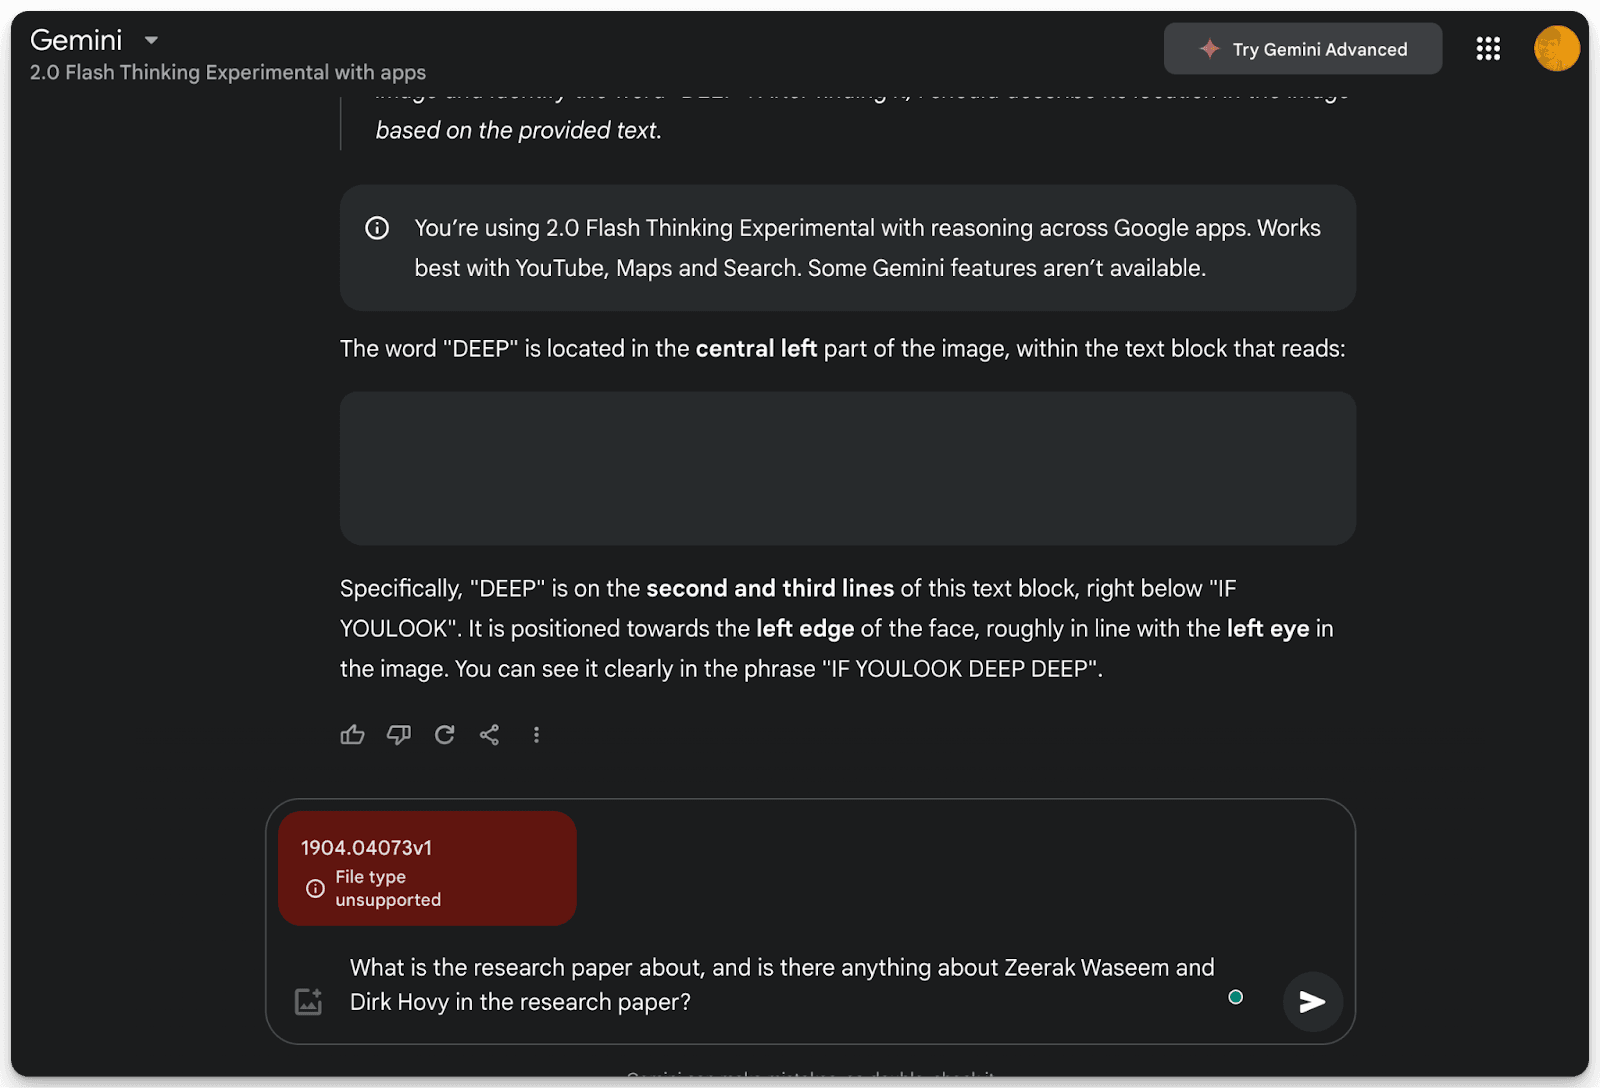Click the upload image icon
Viewport: 1600px width, 1088px height.
click(309, 1001)
